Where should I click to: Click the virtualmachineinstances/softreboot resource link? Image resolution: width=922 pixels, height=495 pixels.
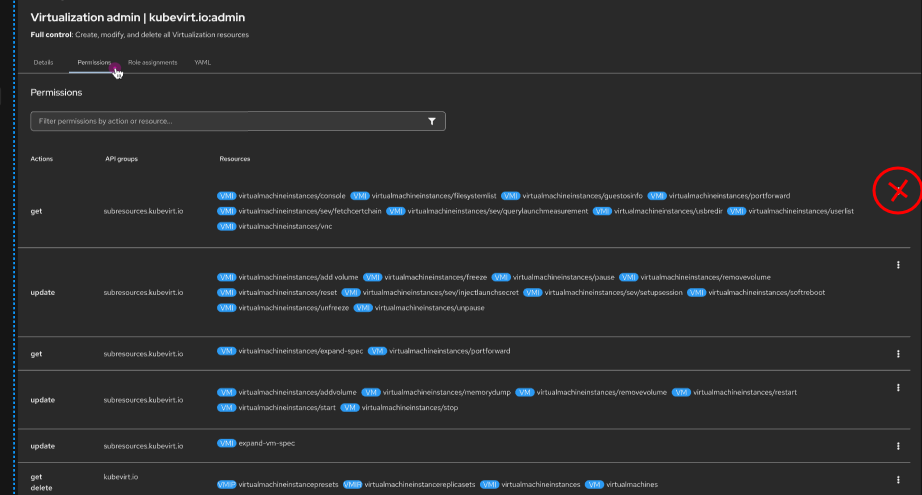(780, 292)
